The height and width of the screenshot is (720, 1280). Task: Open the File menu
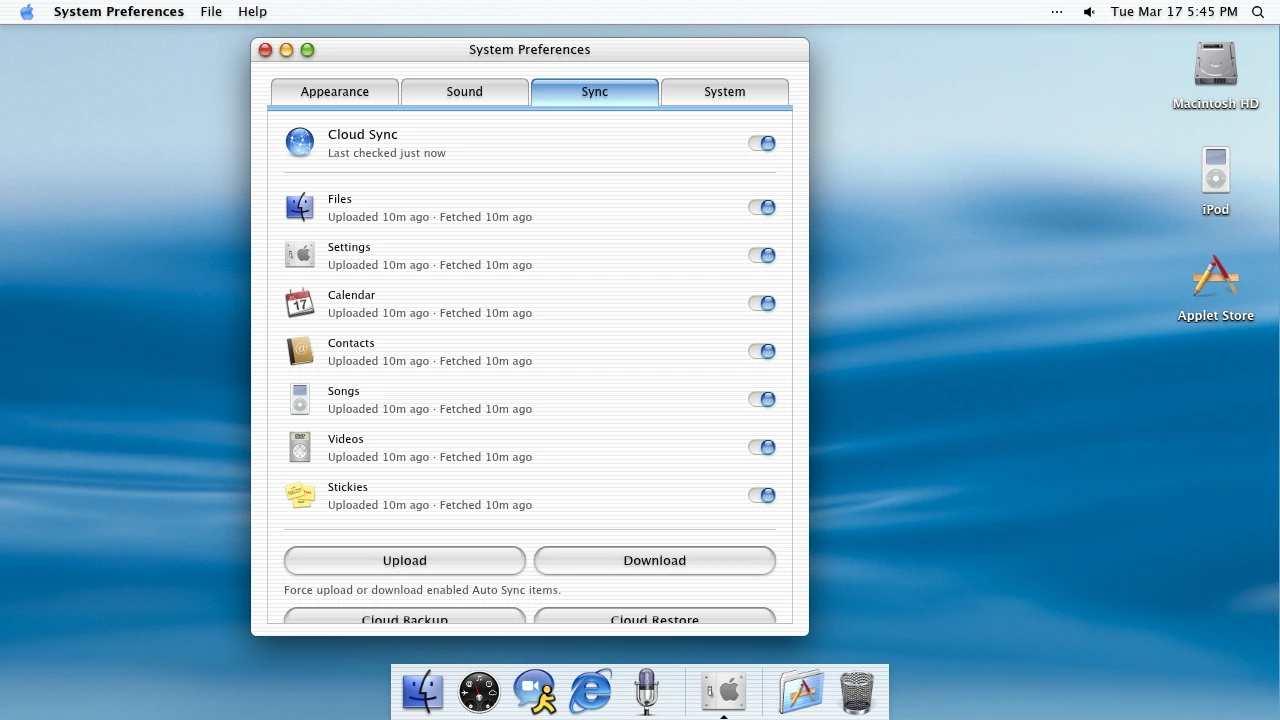[211, 12]
